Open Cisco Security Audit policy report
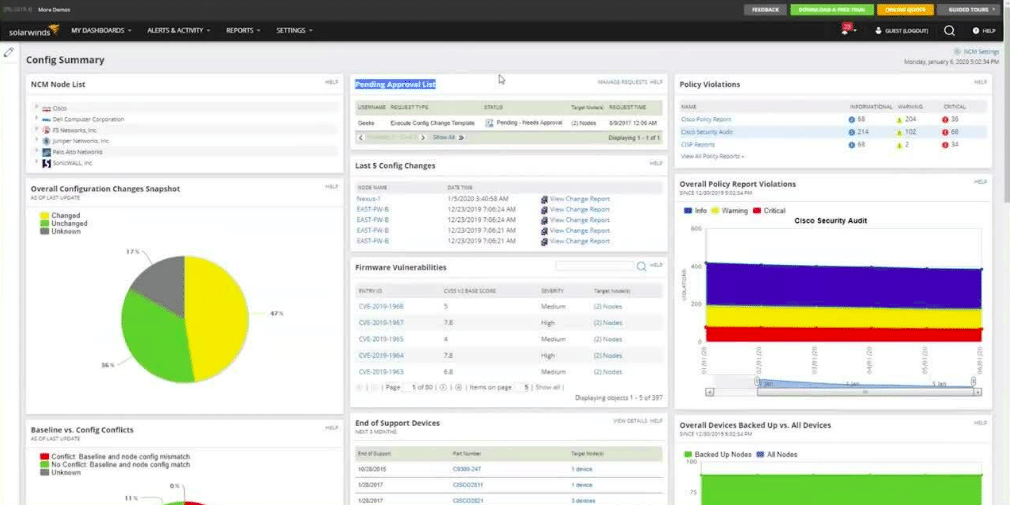 [x=707, y=132]
